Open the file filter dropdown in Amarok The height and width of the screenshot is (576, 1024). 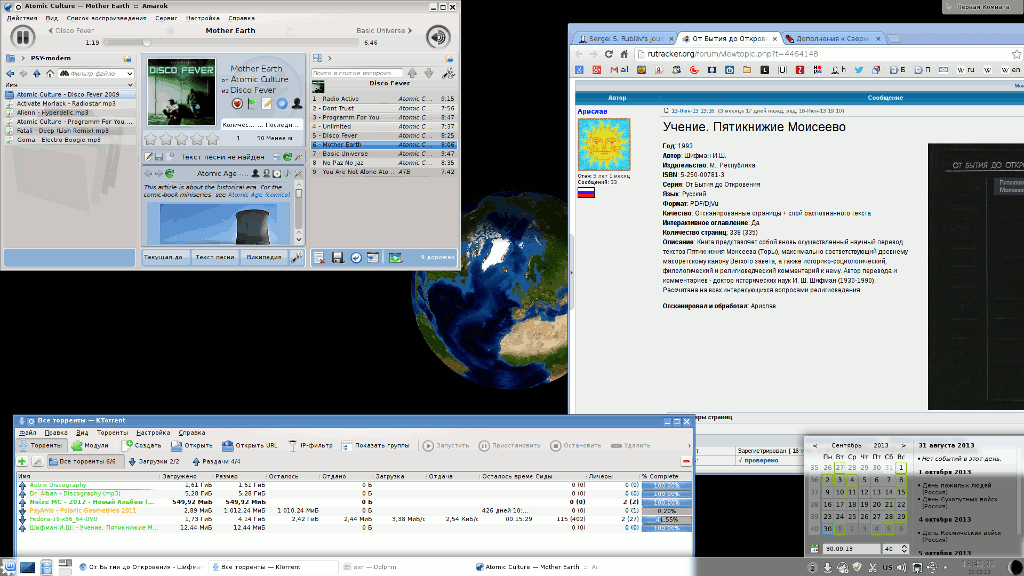(x=129, y=74)
